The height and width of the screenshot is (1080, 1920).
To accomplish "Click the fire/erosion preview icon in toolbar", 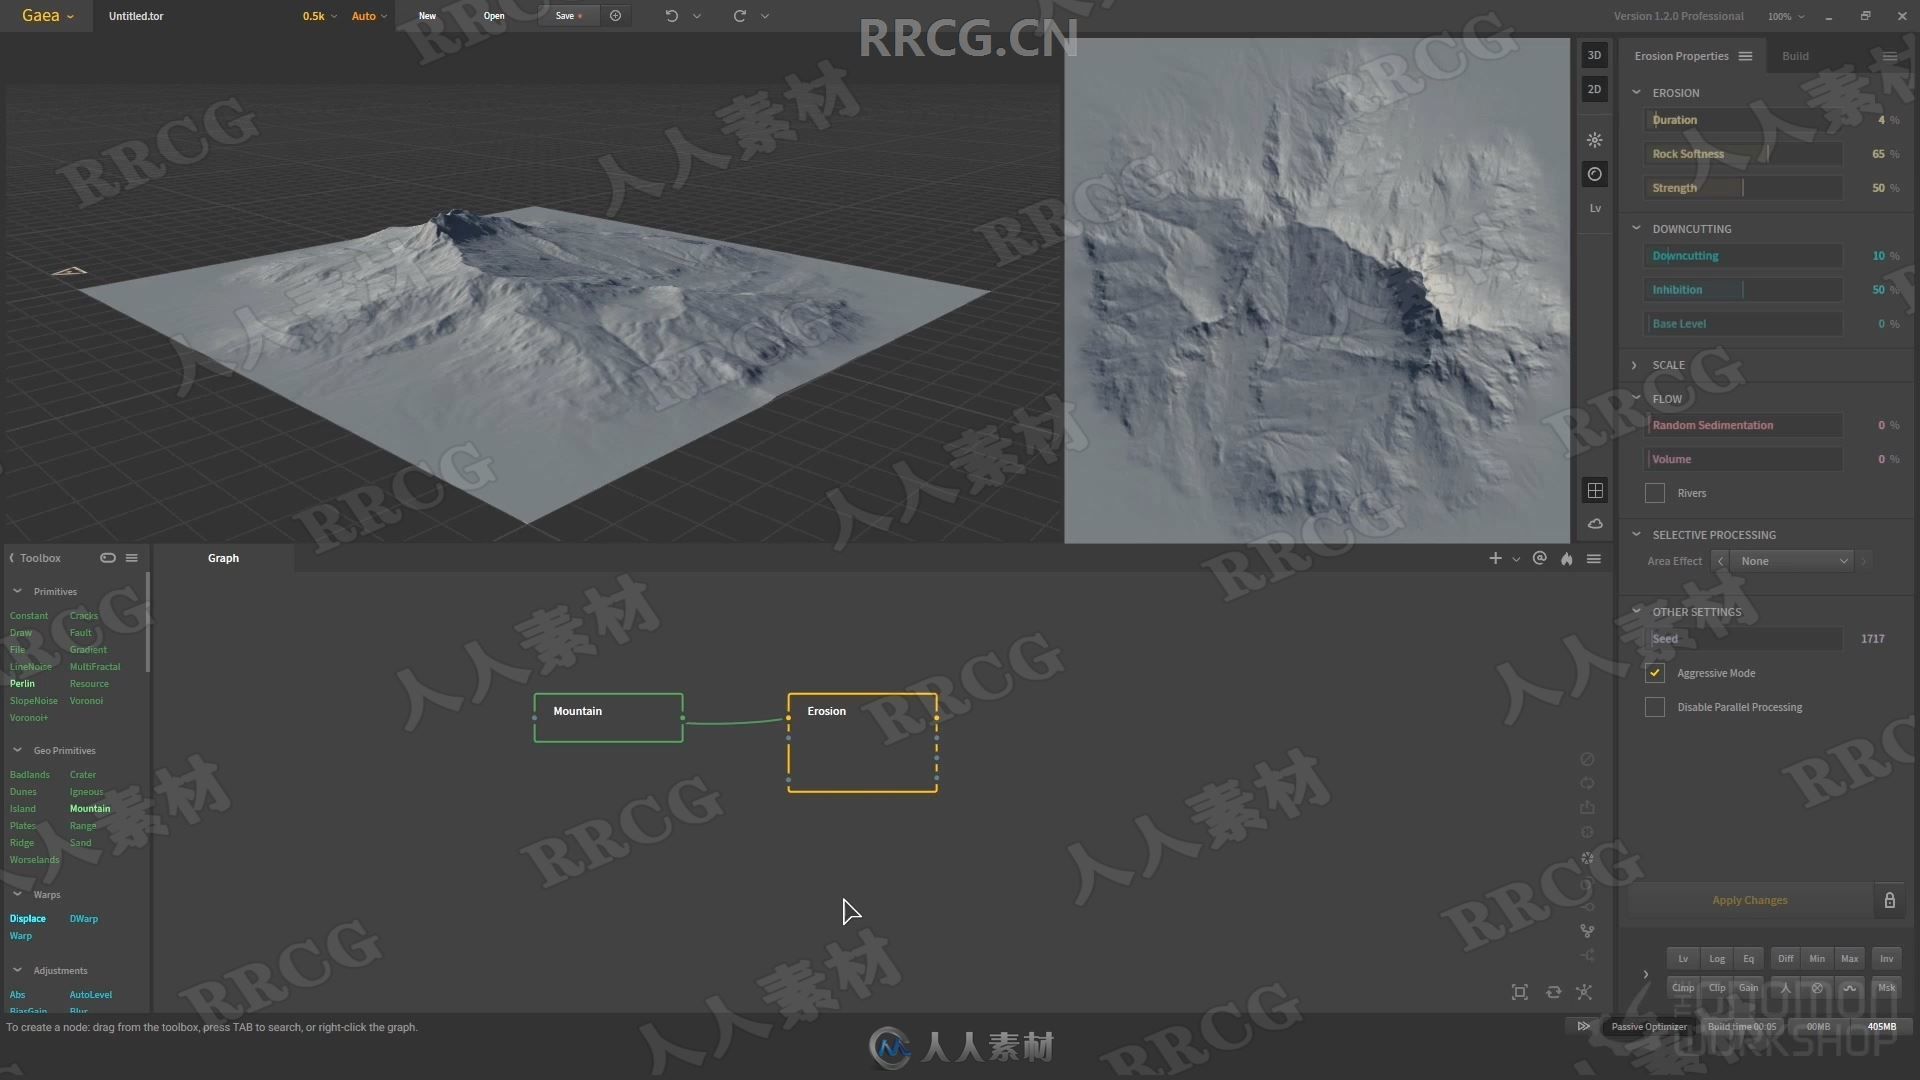I will point(1568,558).
